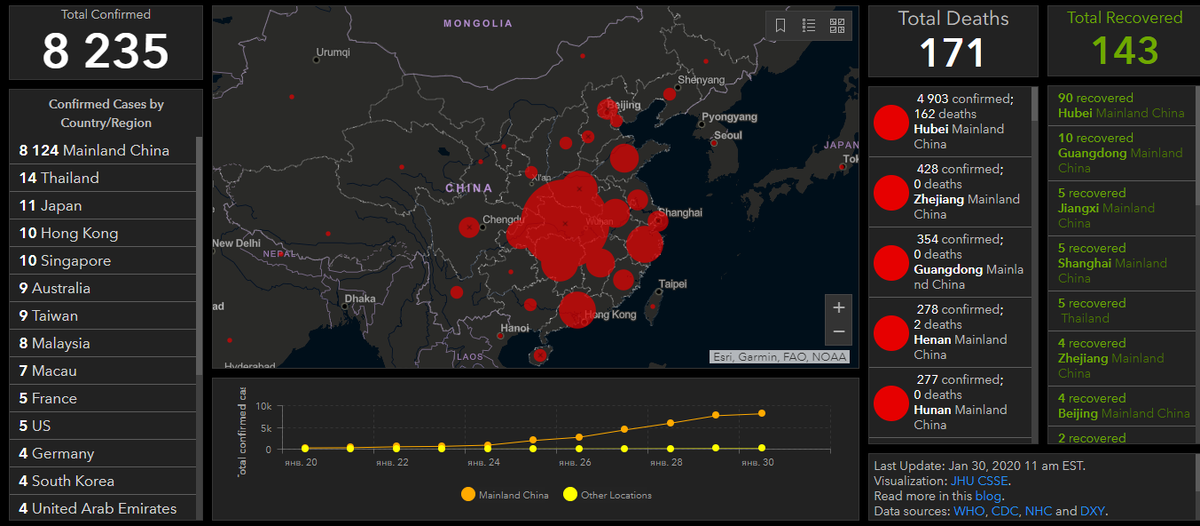The height and width of the screenshot is (526, 1200).
Task: Select 9 Taiwan row
Action: click(x=103, y=316)
